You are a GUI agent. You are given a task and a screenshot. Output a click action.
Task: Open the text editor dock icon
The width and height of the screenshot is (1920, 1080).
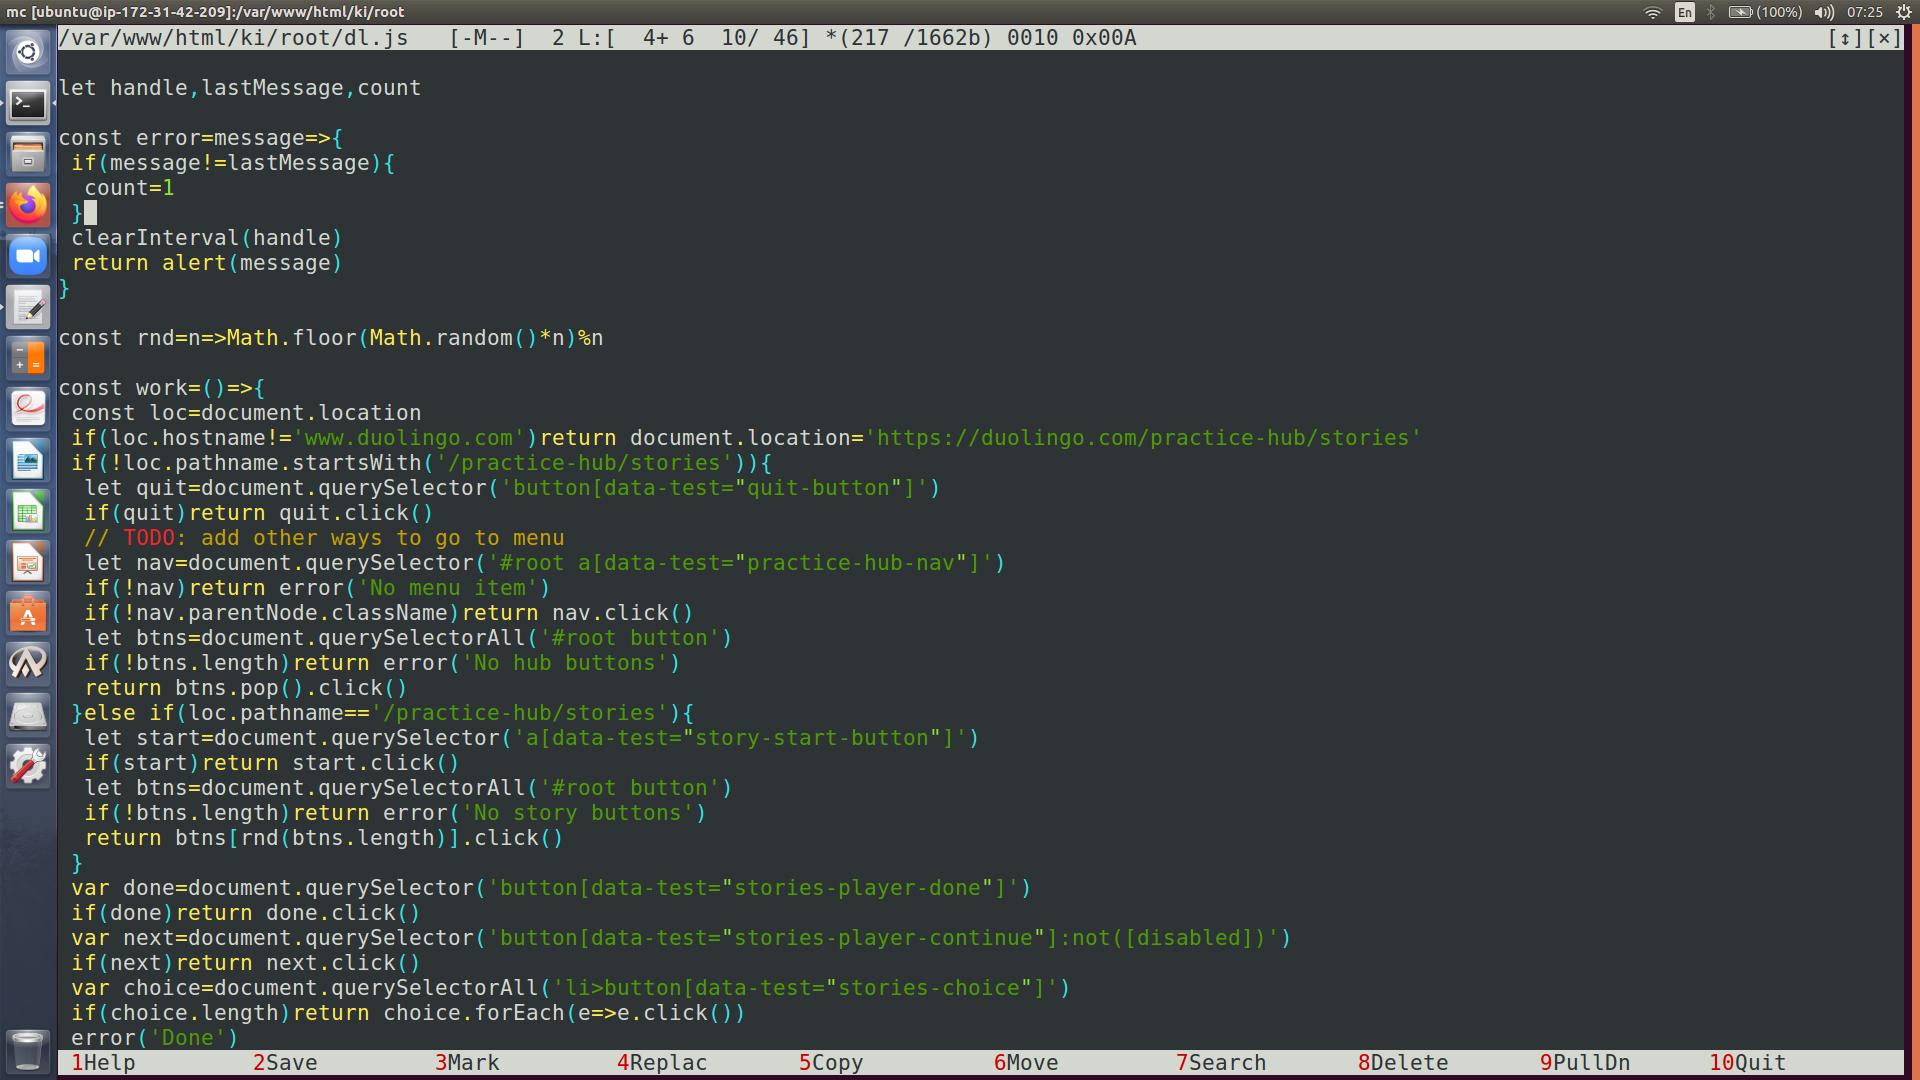coord(28,308)
